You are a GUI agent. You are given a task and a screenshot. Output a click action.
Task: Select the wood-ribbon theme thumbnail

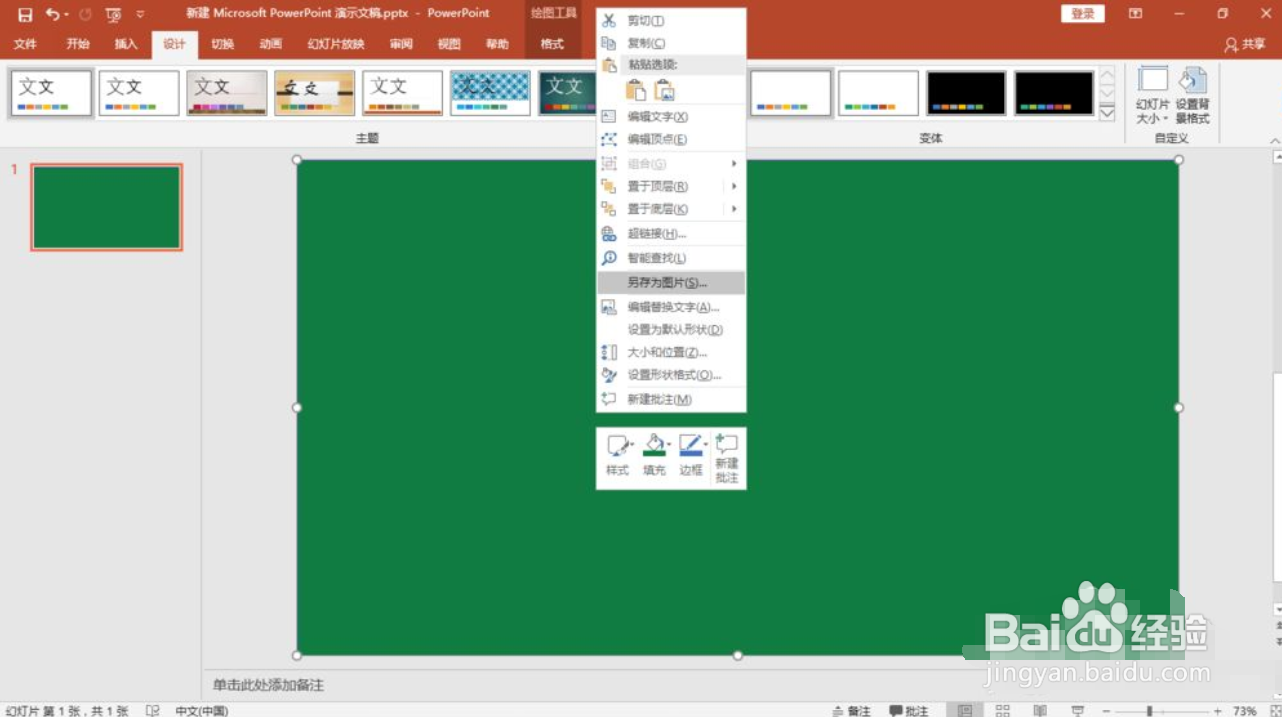tap(315, 93)
